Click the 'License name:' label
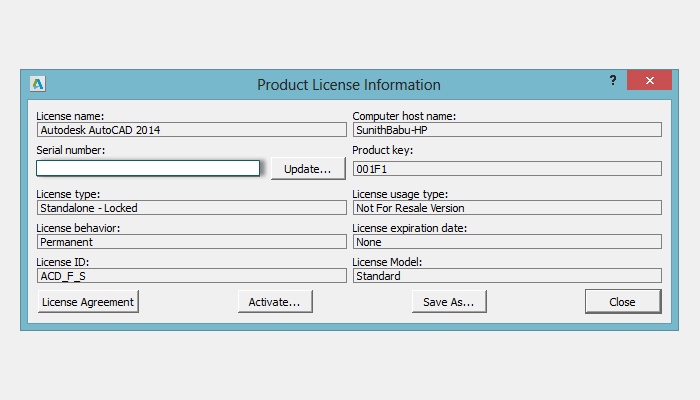 pos(70,116)
